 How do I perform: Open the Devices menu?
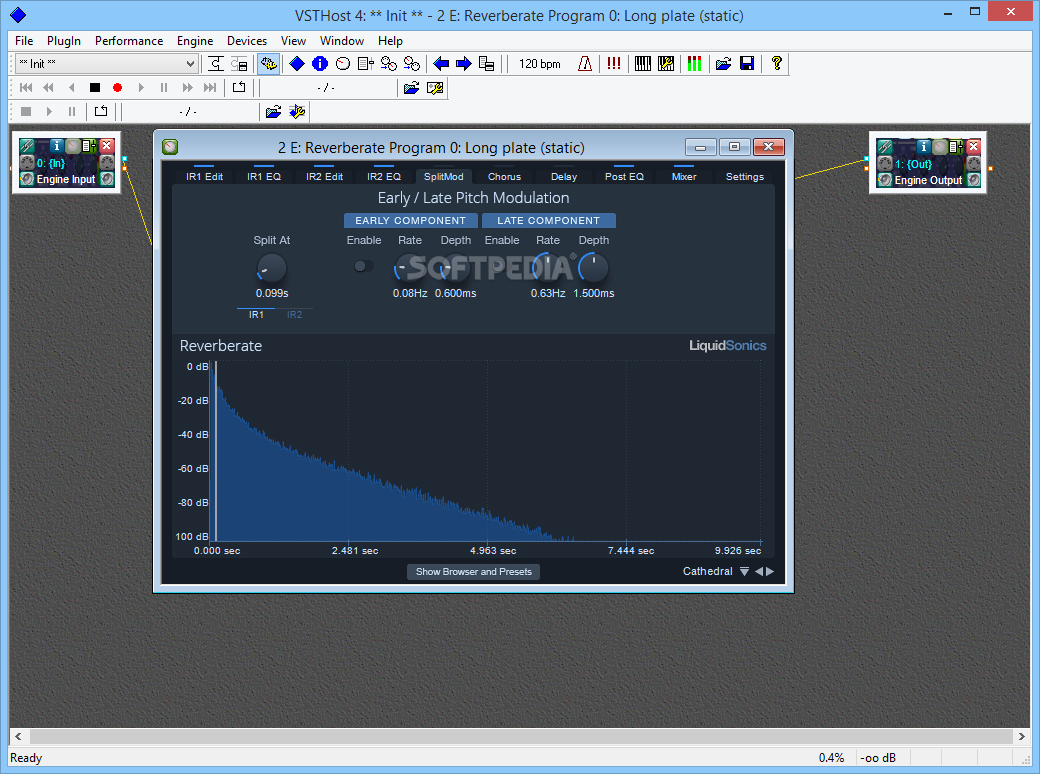247,40
